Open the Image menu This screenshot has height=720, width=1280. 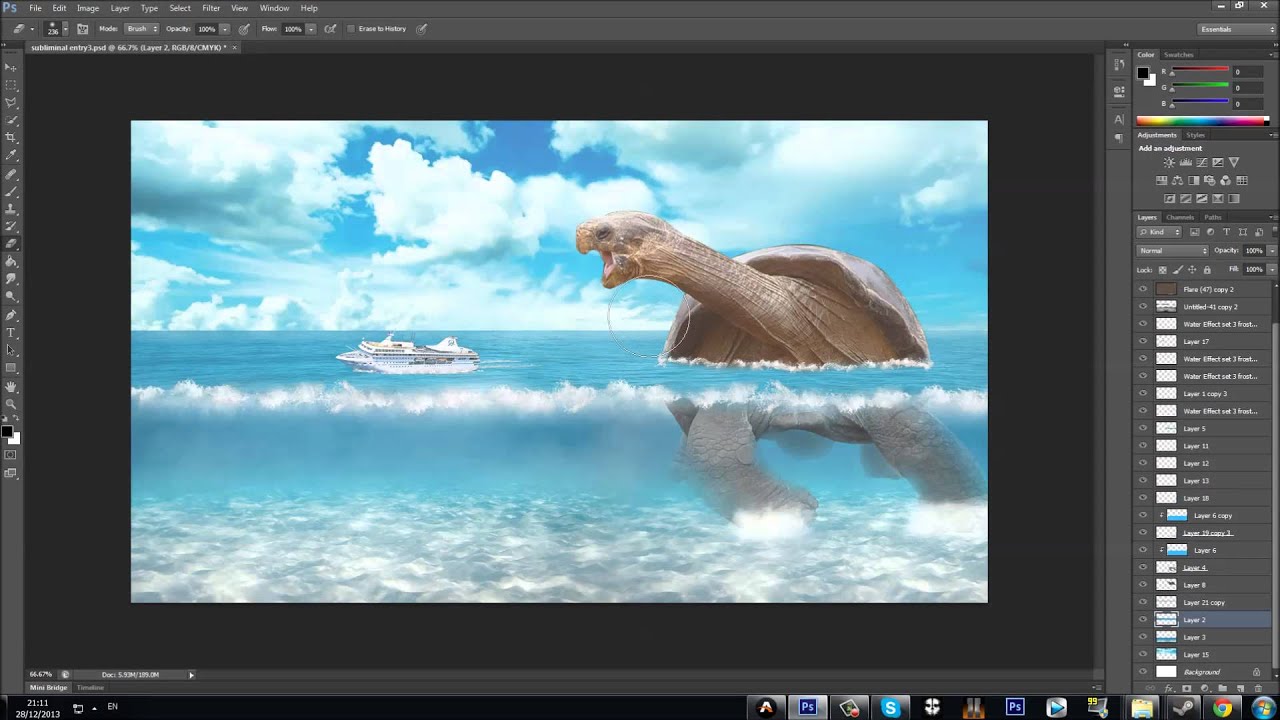click(x=88, y=8)
